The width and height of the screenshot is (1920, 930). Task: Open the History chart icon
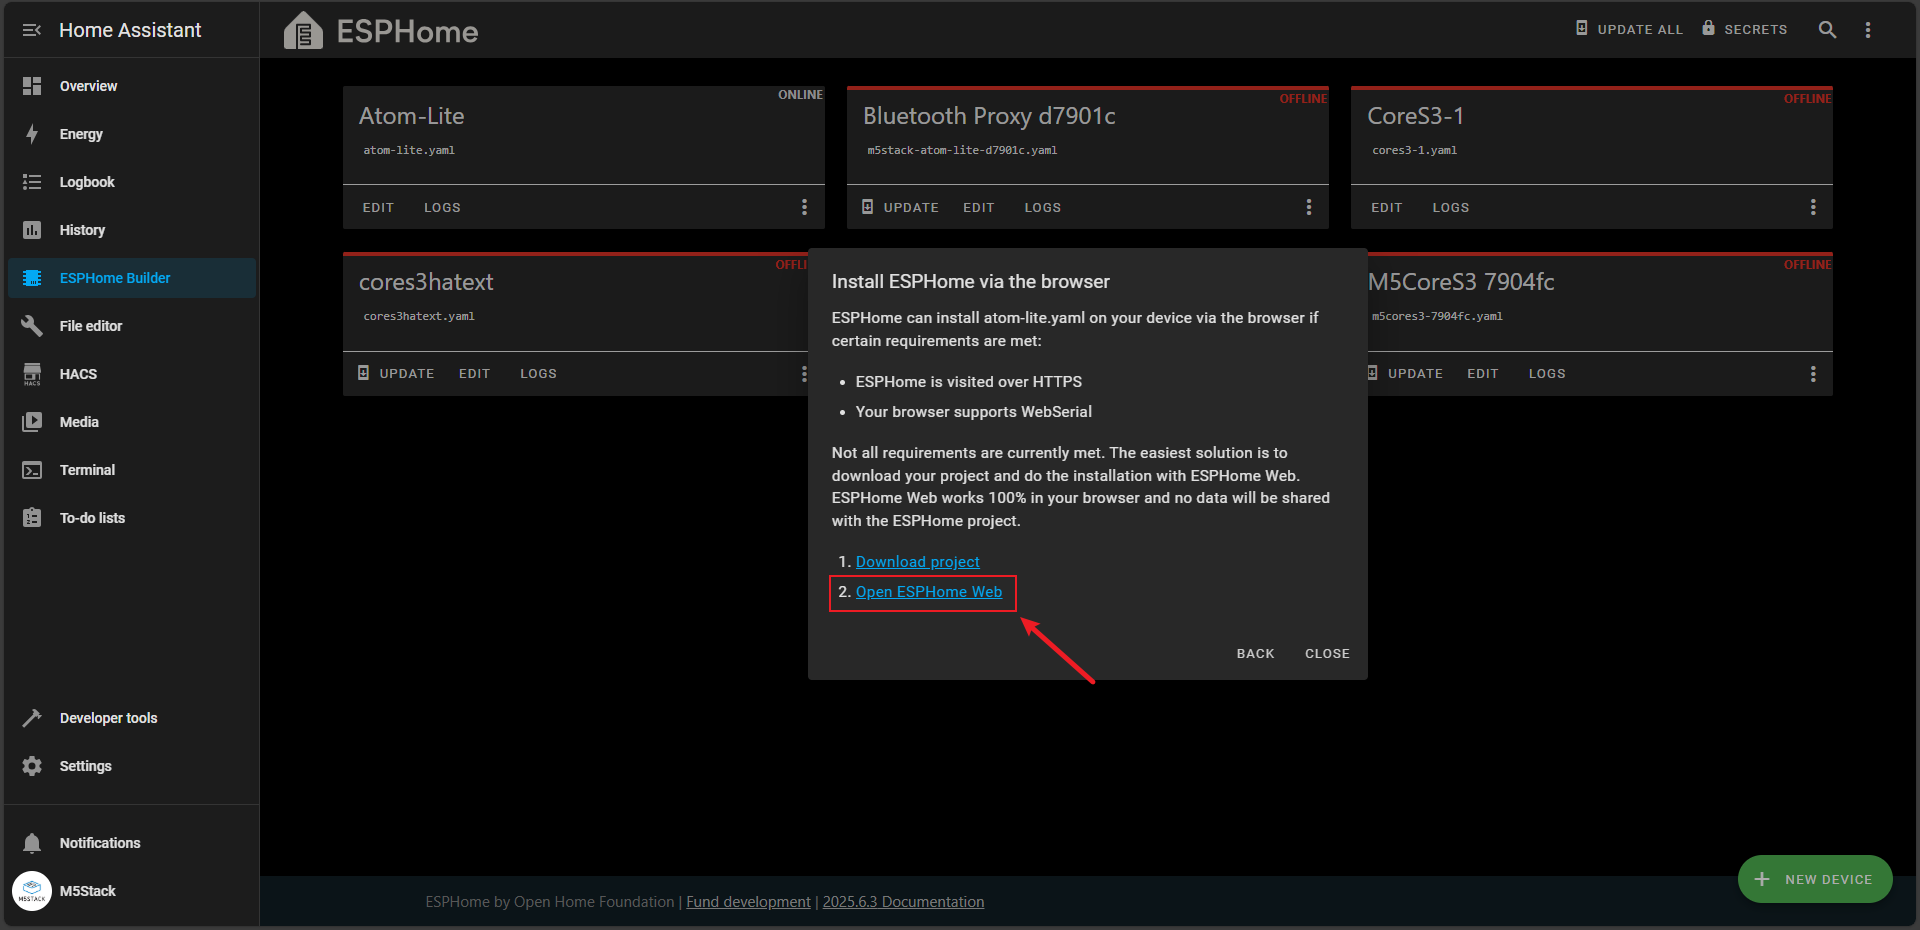(32, 230)
